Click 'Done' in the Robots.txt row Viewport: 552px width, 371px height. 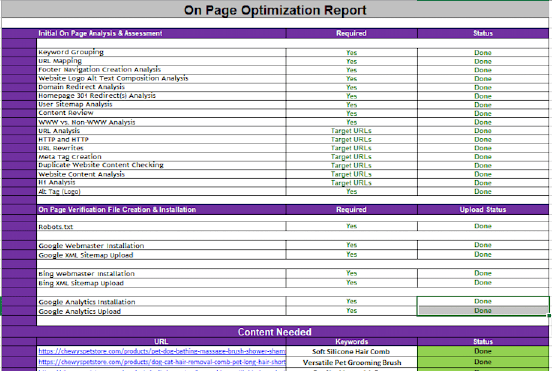pos(483,226)
